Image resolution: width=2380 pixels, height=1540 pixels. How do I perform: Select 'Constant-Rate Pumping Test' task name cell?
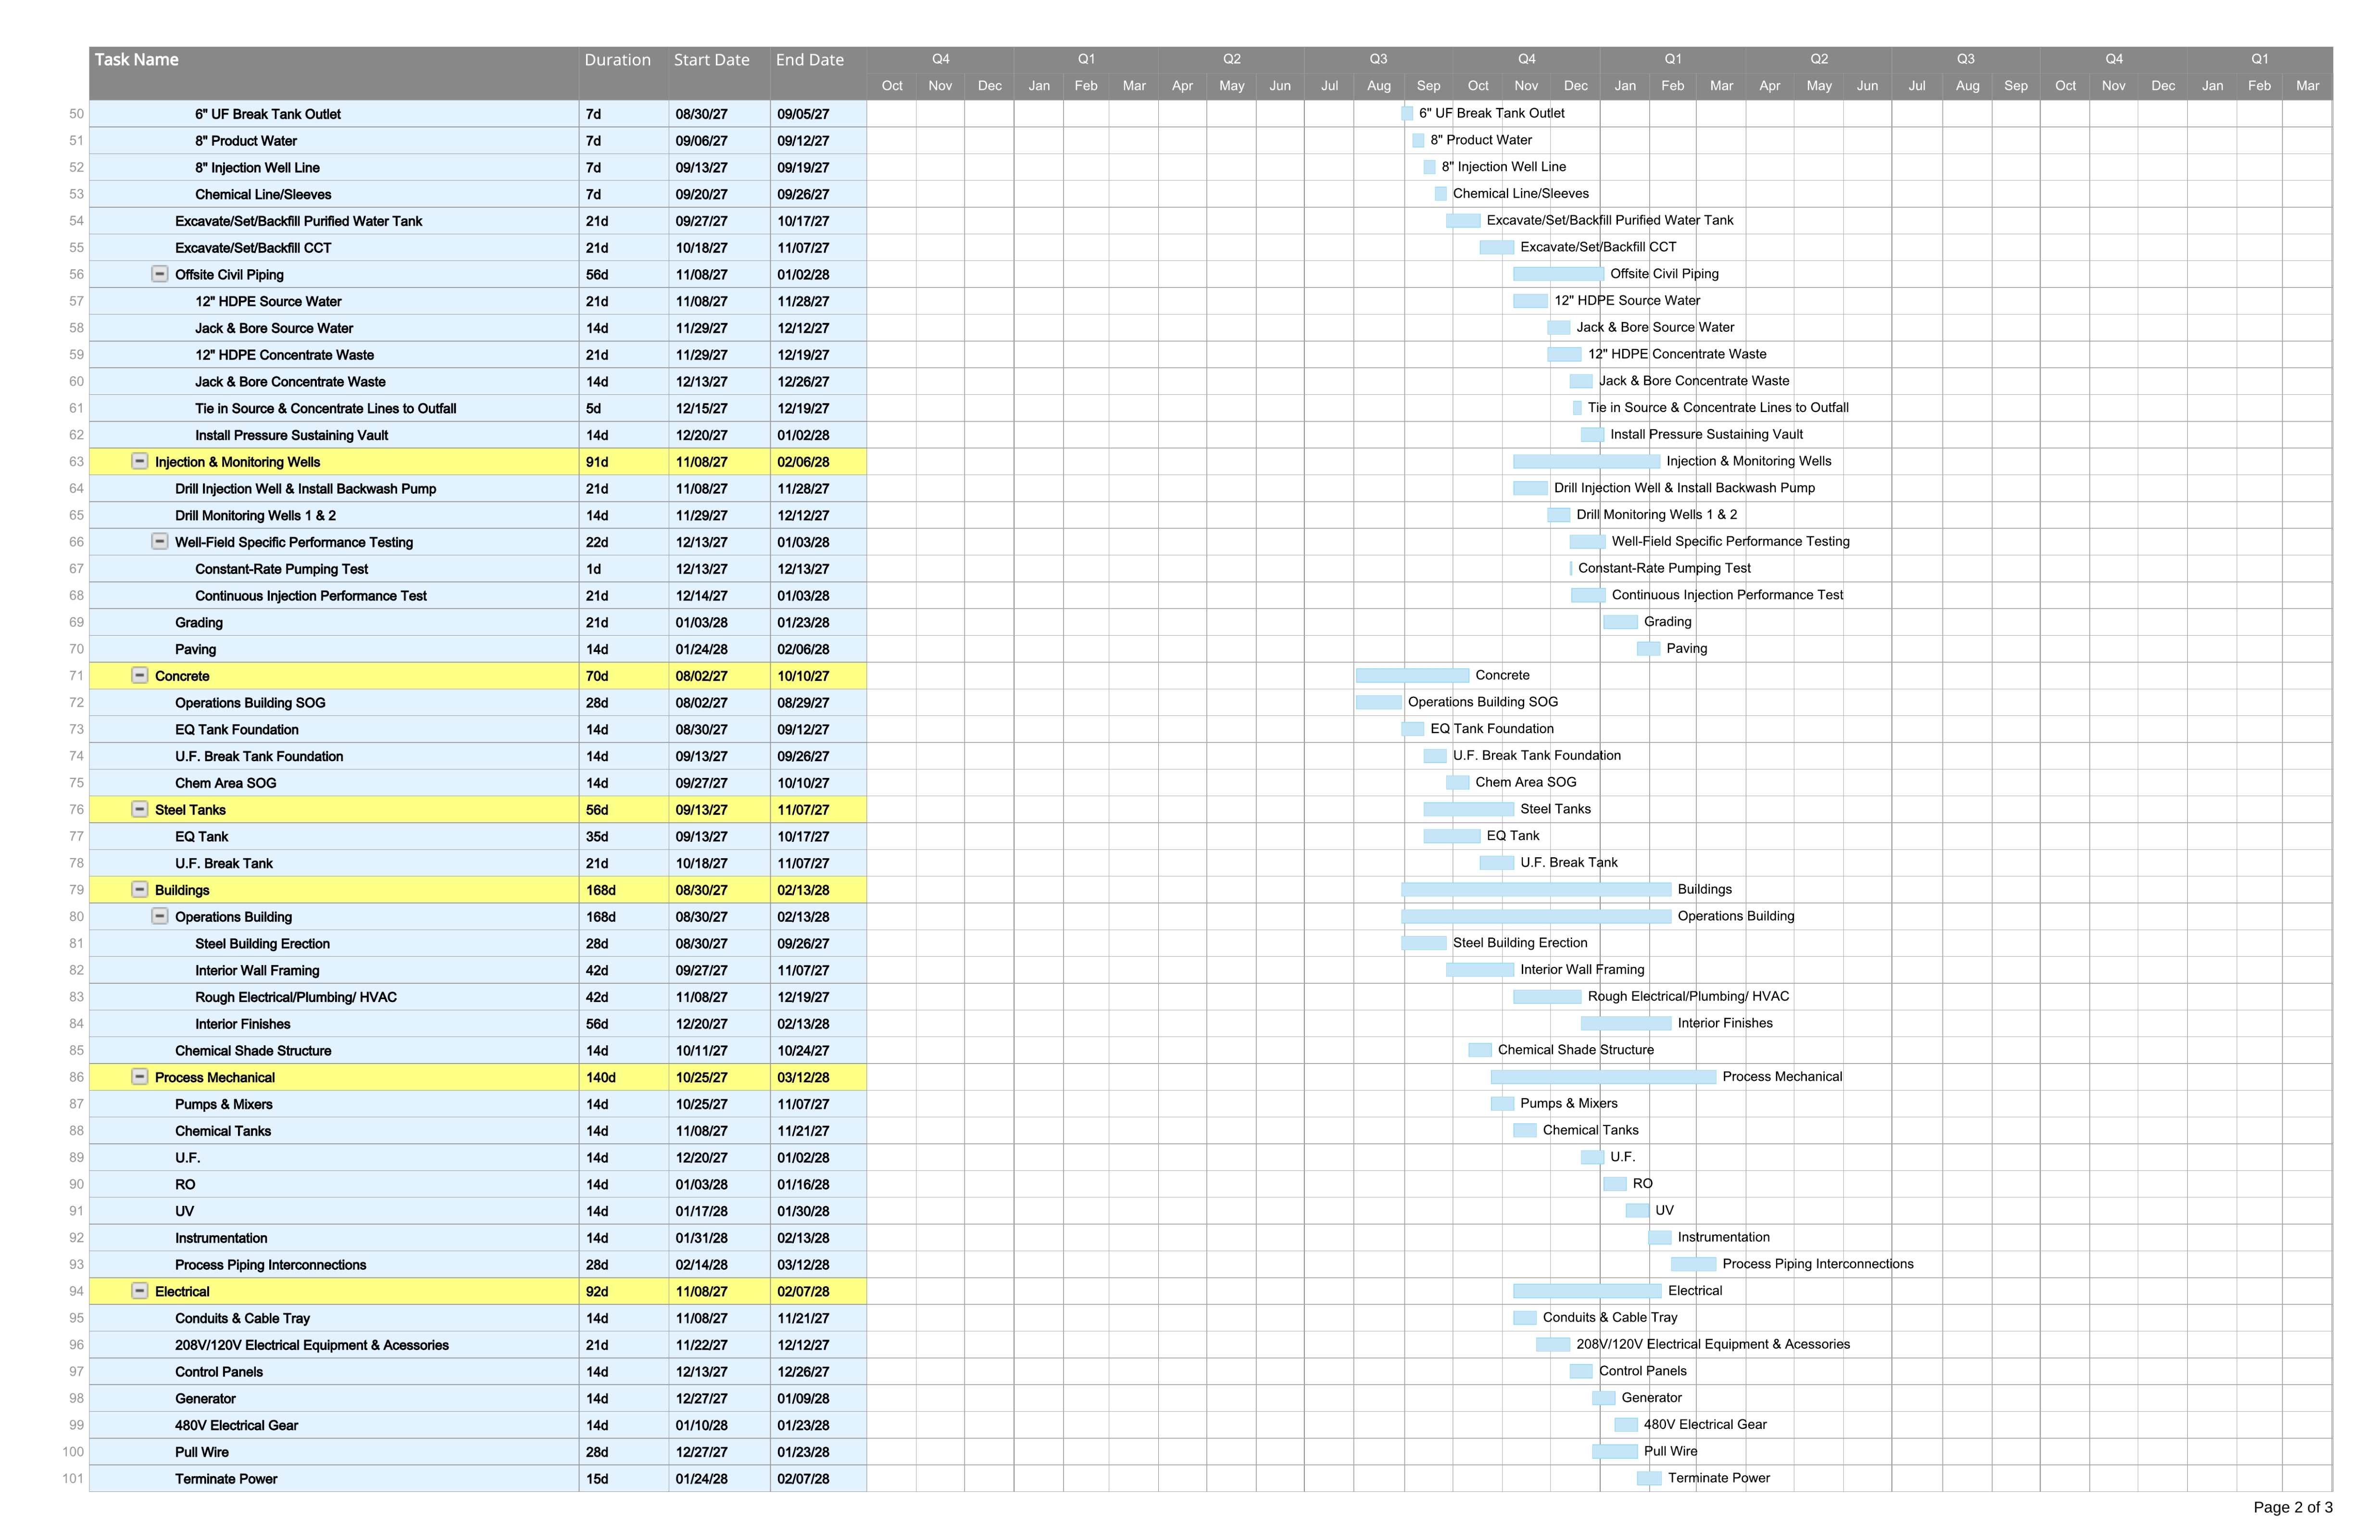coord(334,569)
